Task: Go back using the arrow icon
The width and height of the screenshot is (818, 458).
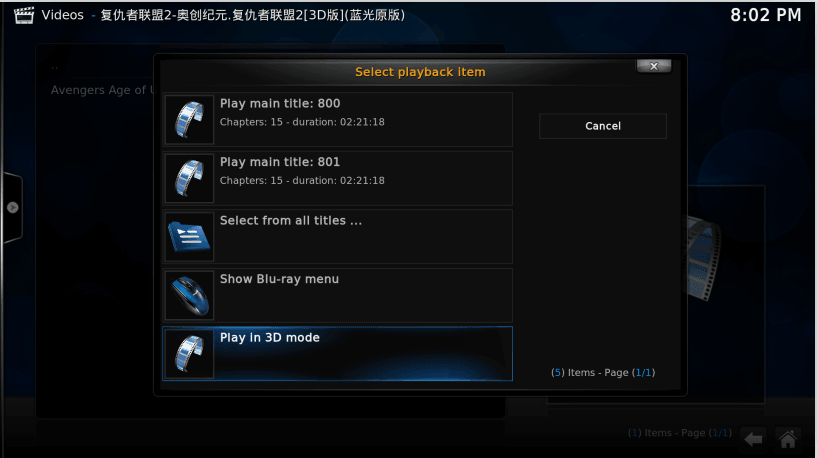Action: (753, 439)
